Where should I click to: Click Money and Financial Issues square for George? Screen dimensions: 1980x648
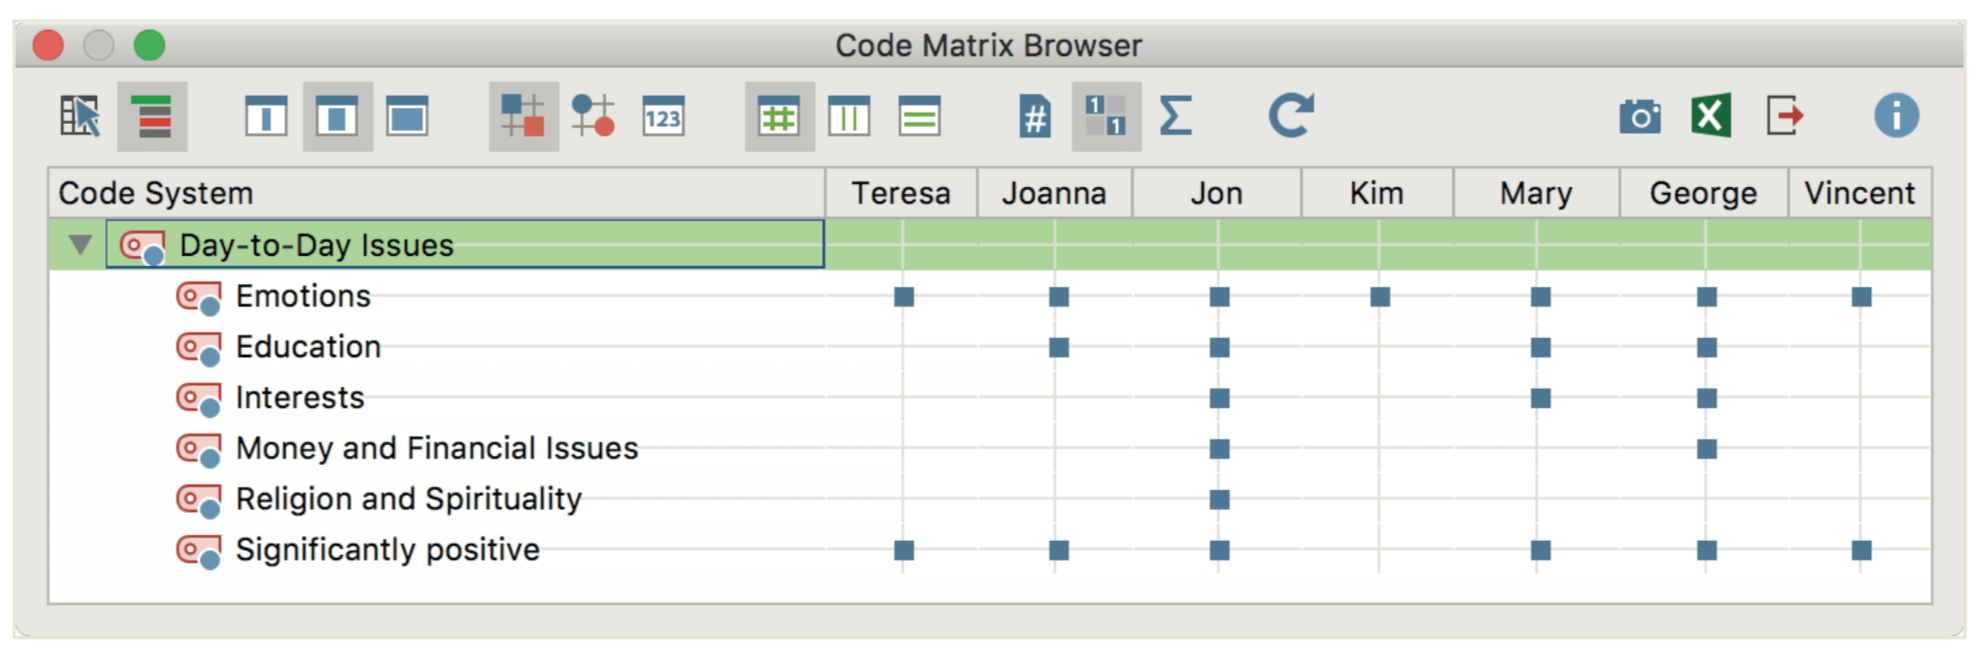click(1707, 449)
